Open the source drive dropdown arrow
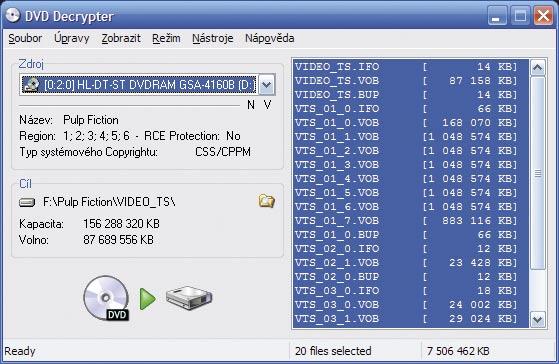 (267, 85)
